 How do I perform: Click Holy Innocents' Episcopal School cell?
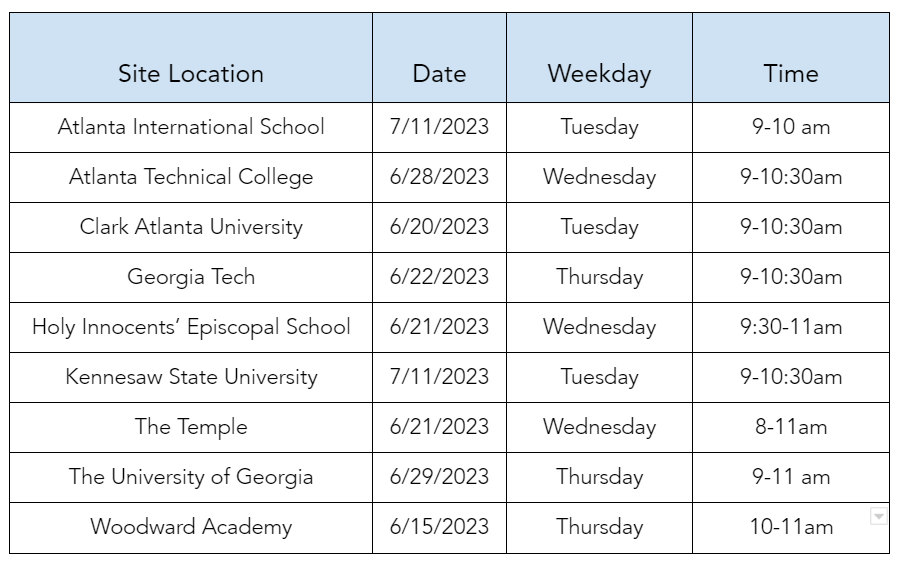pyautogui.click(x=191, y=327)
